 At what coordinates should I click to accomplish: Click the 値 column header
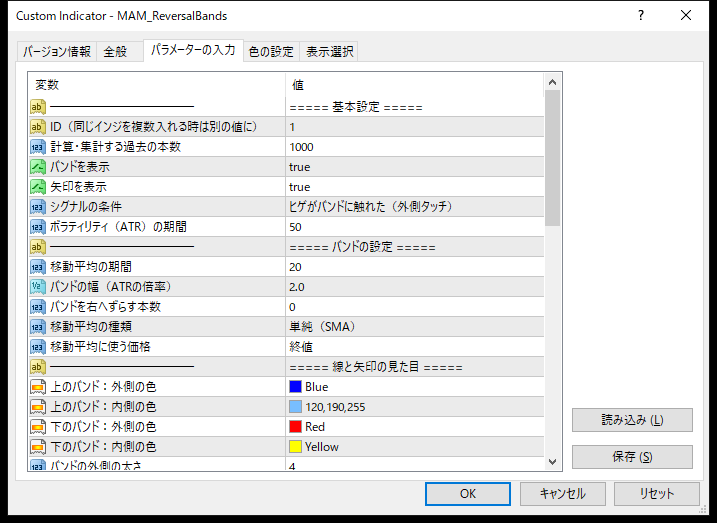415,85
